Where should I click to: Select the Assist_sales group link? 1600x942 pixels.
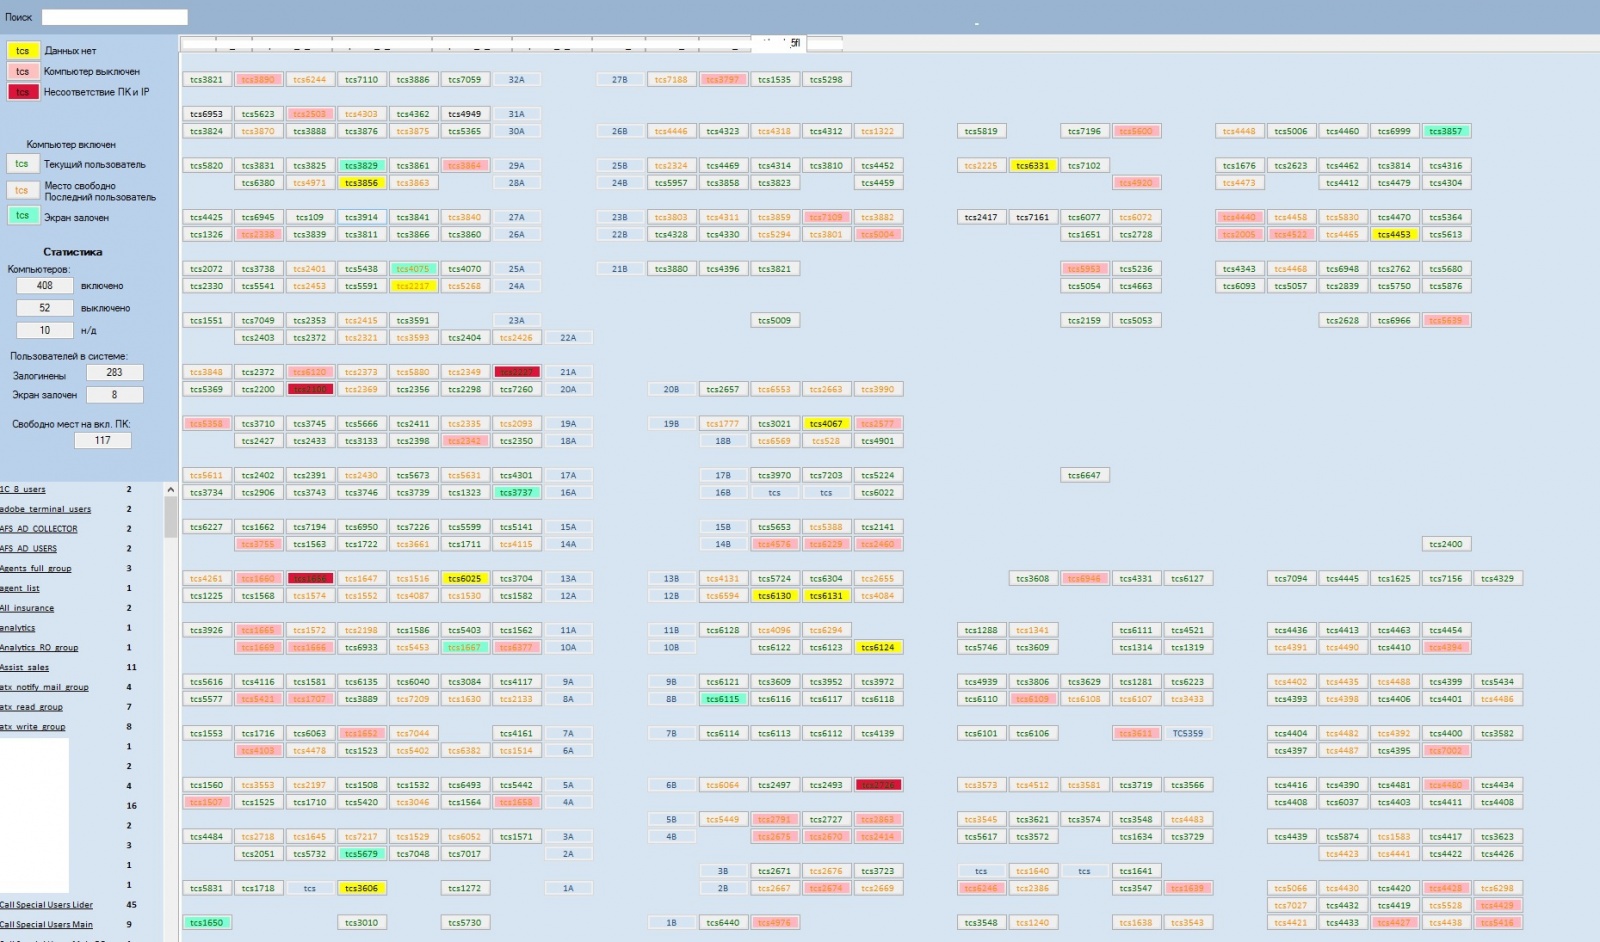25,668
